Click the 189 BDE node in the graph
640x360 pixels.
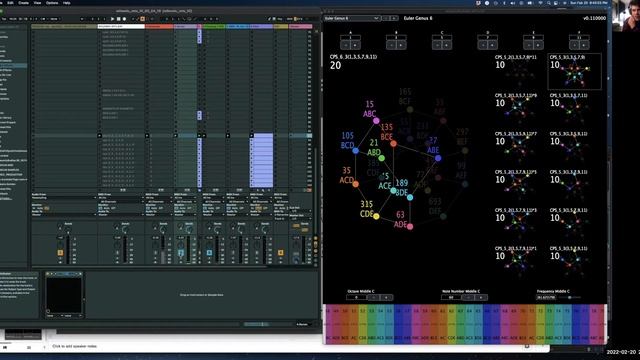410,198
